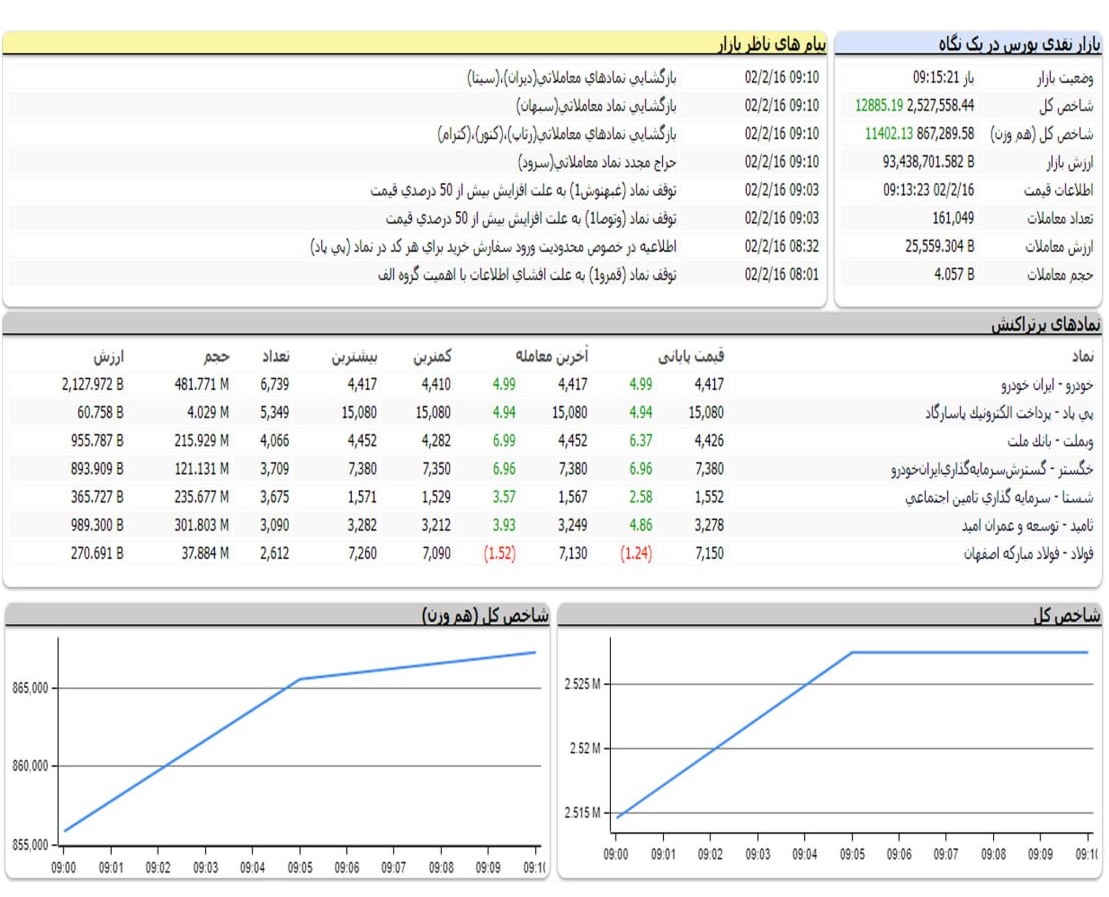Viewport: 1109px width, 897px height.
Task: Click the شاخص کل (هم وزن) chart title
Action: point(485,615)
